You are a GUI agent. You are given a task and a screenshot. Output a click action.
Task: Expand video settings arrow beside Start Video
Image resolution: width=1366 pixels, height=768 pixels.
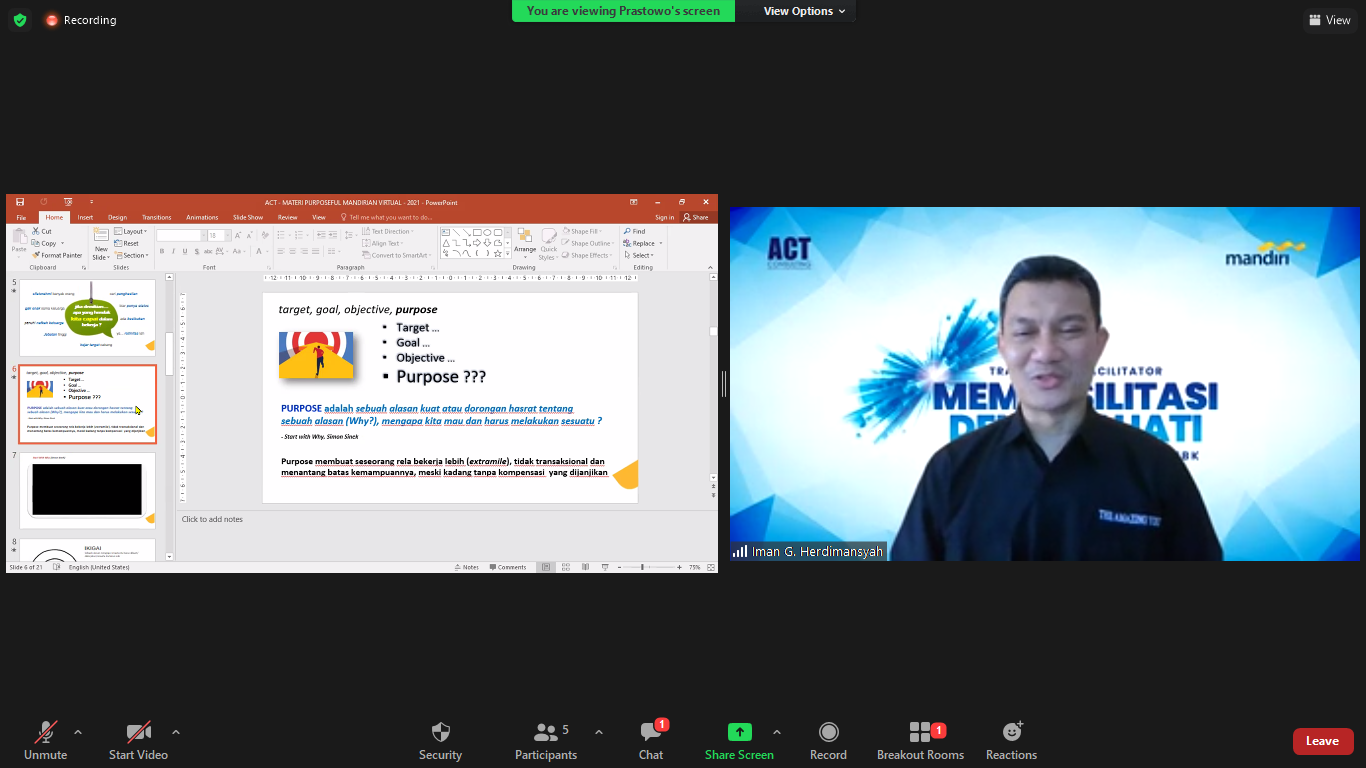point(176,731)
